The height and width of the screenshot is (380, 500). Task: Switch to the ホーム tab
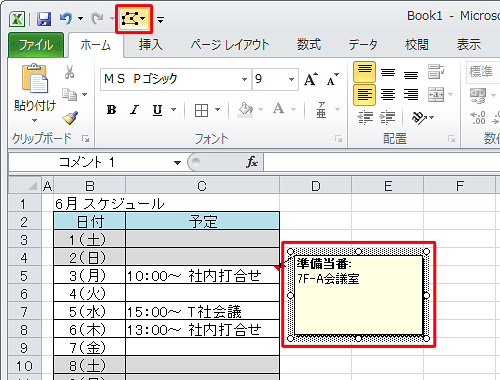coord(96,45)
